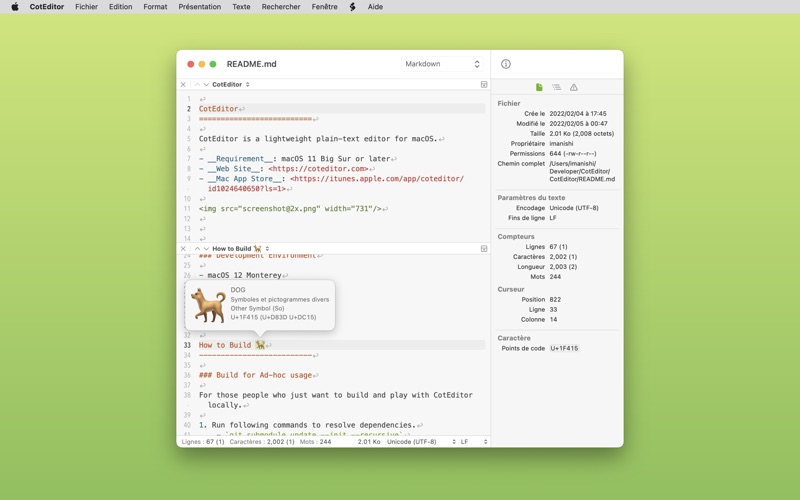Open the Présentation menu
Screen dimensions: 800x500
(x=199, y=7)
